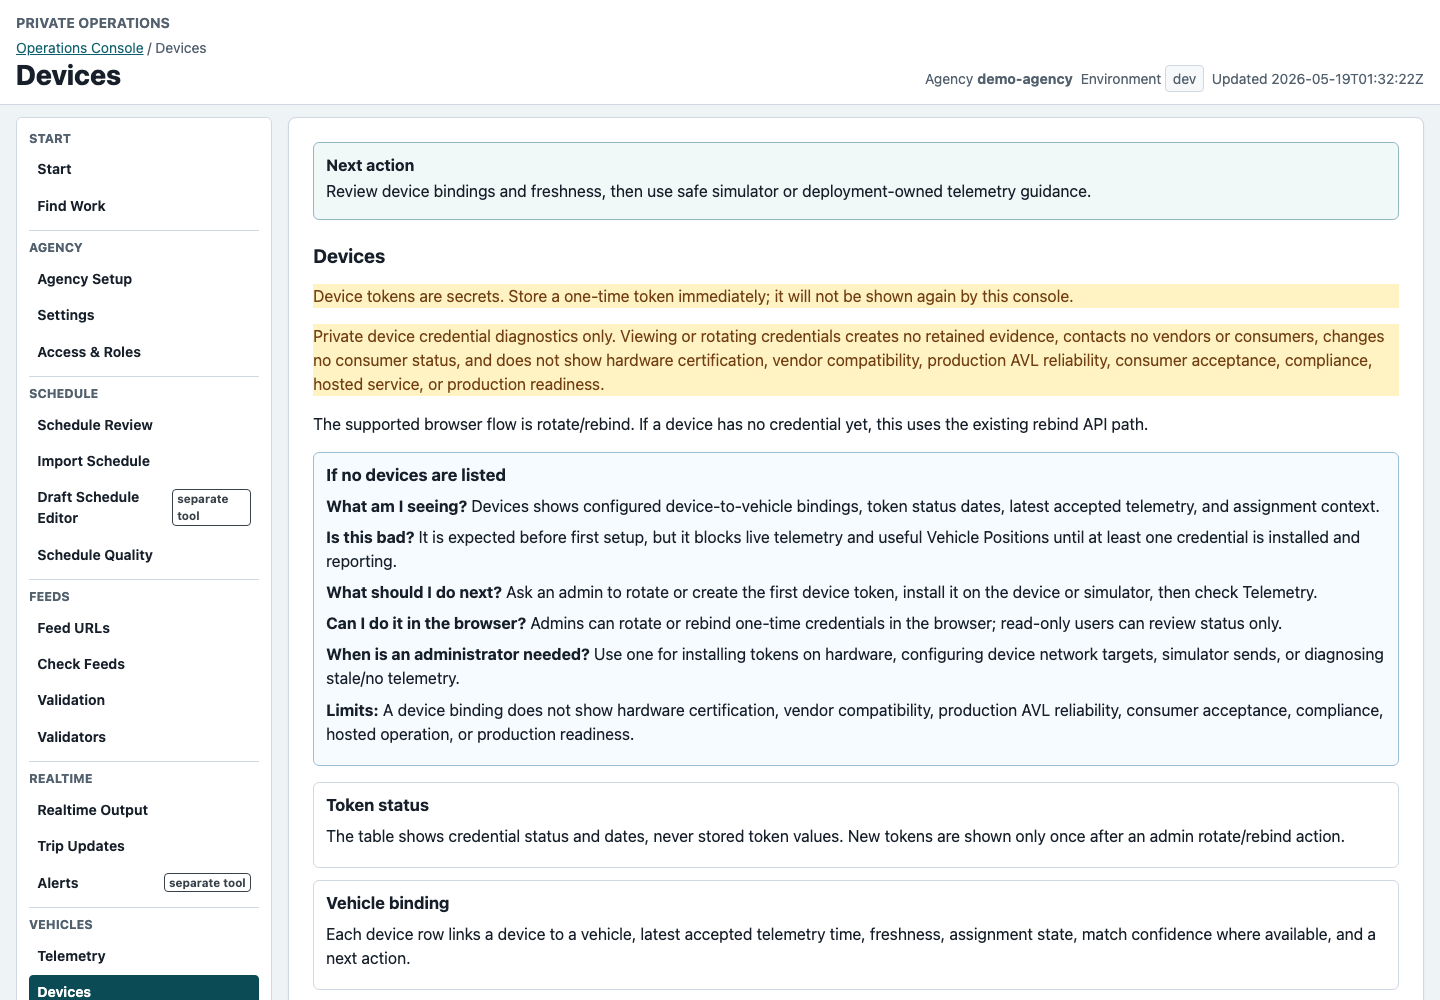Go to Trip Updates page
This screenshot has height=1000, width=1440.
coord(144,846)
